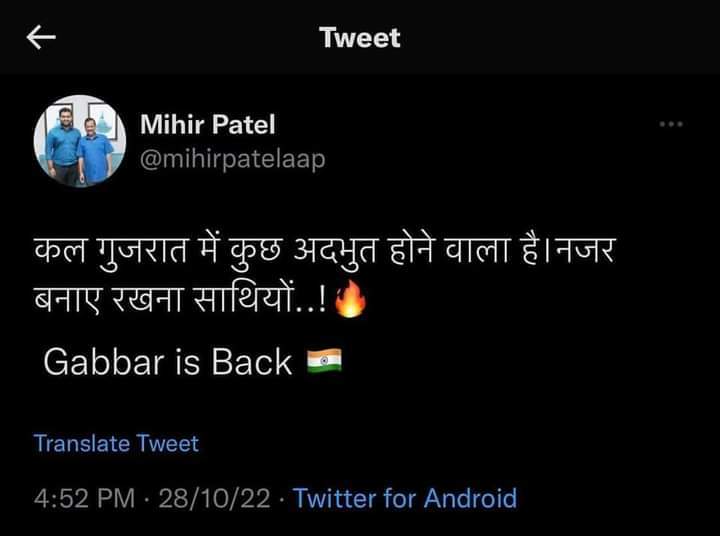Tap the India flag emoji
This screenshot has height=536, width=720.
[x=324, y=361]
